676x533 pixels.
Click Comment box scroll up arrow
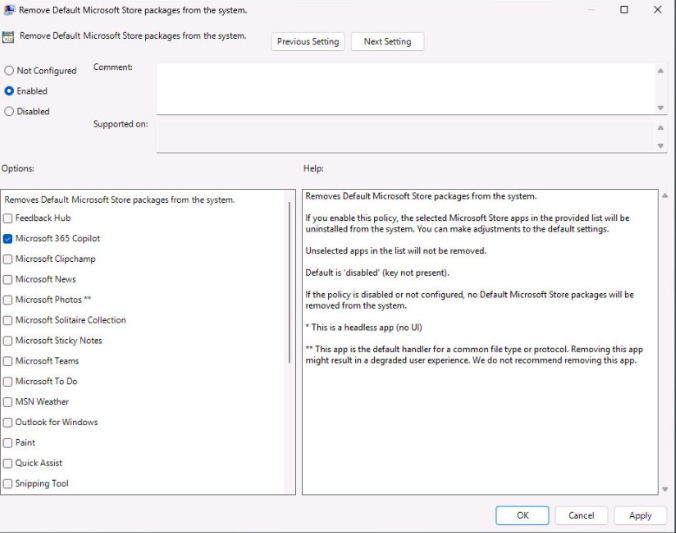660,71
